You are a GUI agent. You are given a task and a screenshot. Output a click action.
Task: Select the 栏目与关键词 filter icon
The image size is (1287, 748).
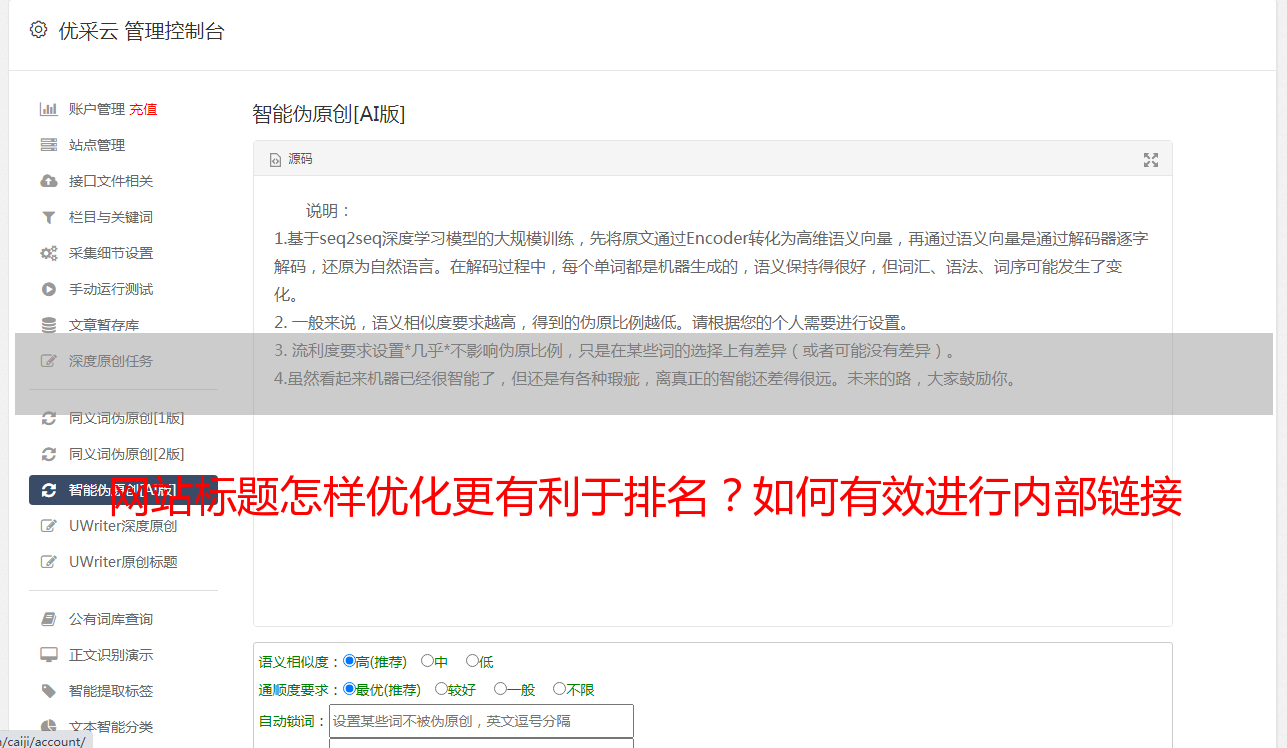pos(48,217)
